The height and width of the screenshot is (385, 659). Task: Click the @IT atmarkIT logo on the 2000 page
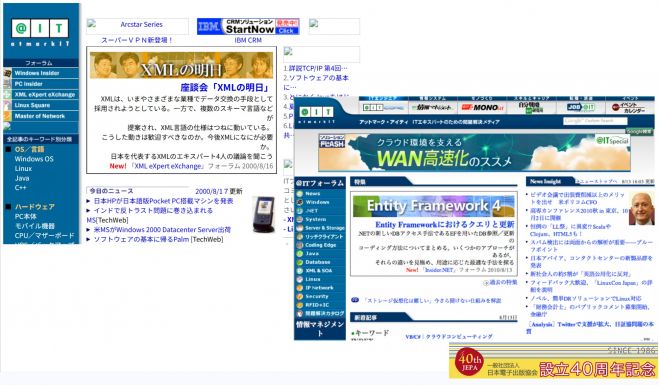[40, 32]
